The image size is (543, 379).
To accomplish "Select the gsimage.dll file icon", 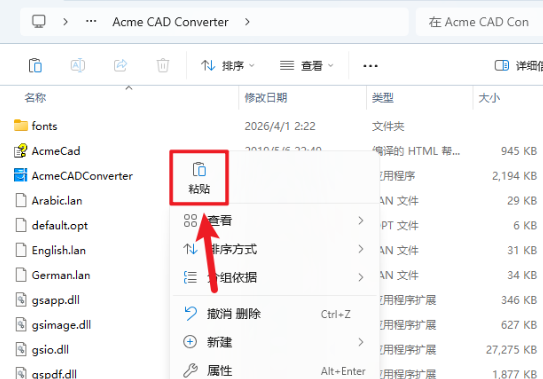I will (x=21, y=325).
